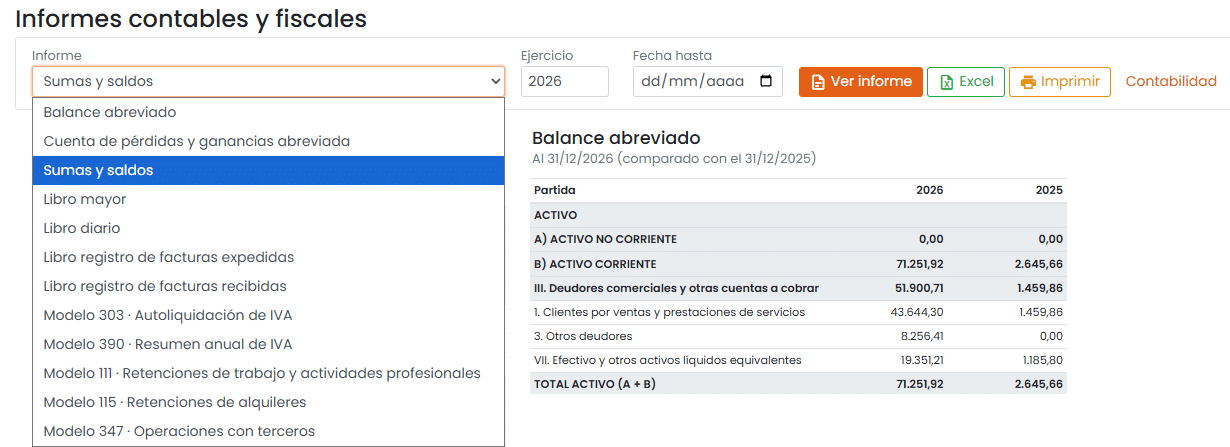Pick Libro mayor from the dropdown
Screen dimensions: 1230x447
click(x=268, y=199)
